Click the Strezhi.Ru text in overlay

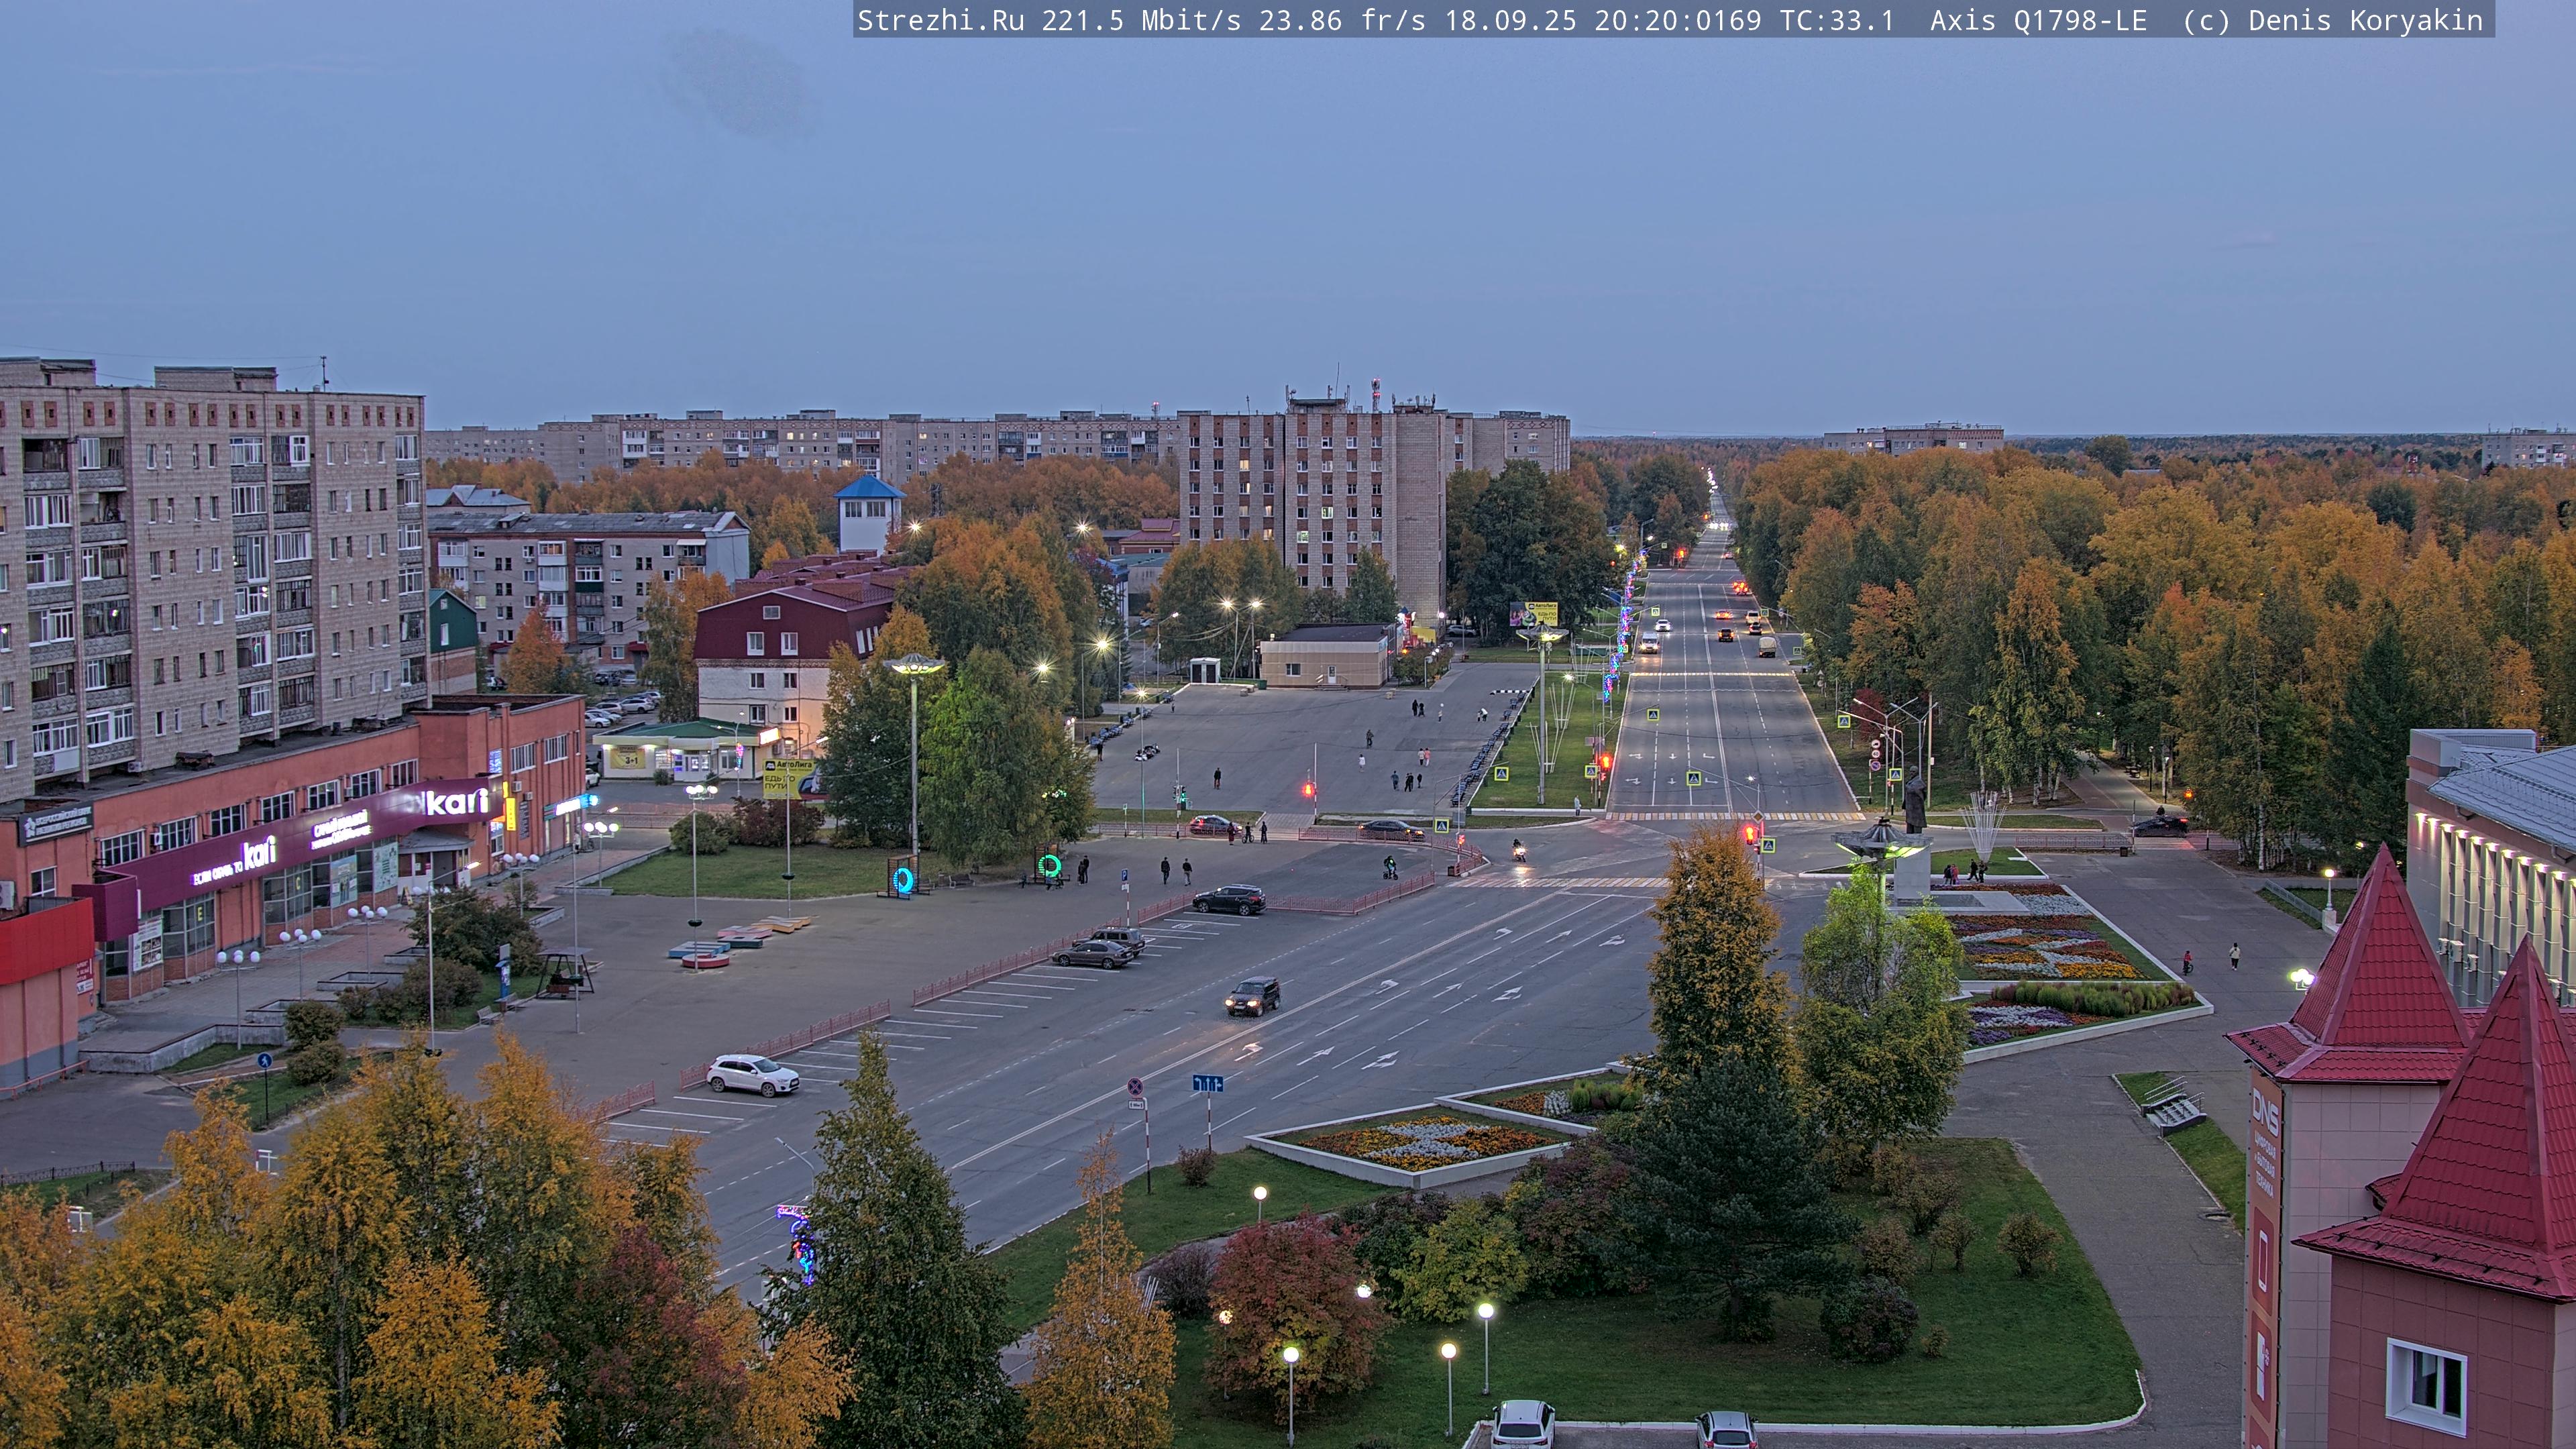pos(940,20)
